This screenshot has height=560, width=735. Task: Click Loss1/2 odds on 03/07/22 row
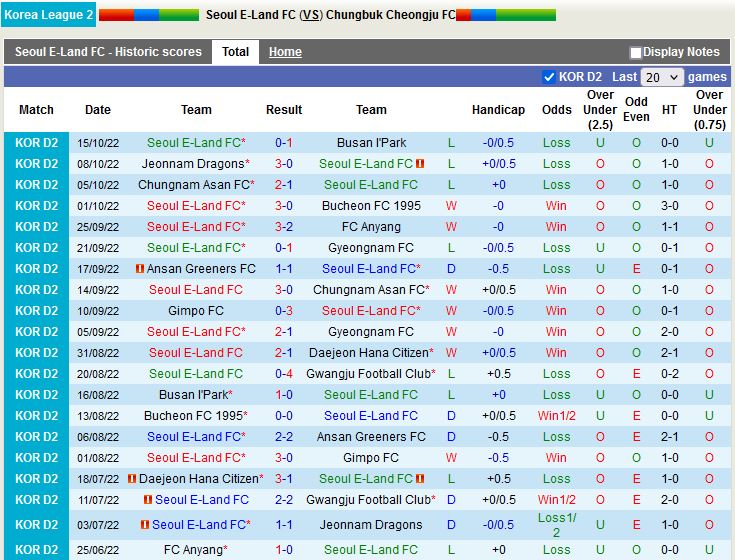coord(556,525)
